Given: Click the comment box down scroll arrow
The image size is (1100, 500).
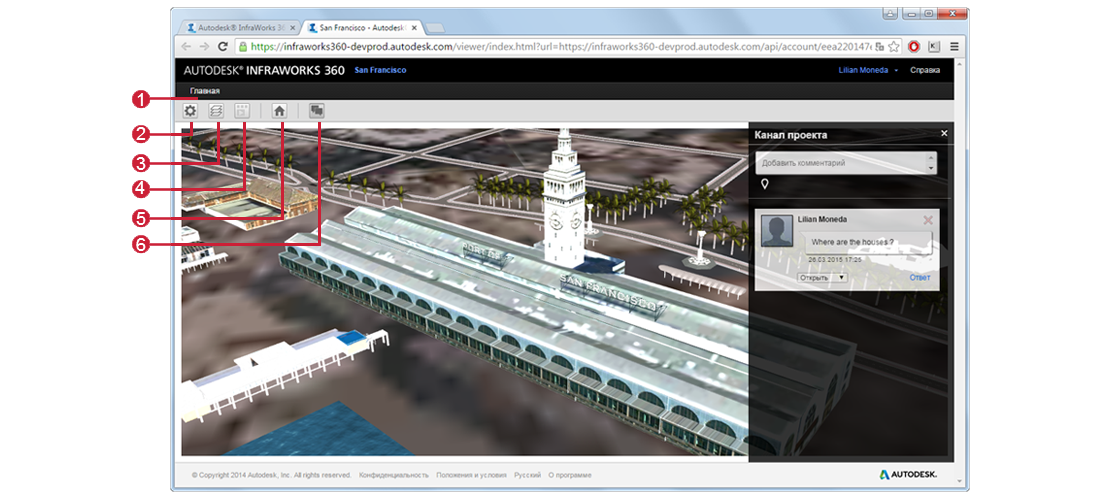Looking at the screenshot, I should coord(932,169).
